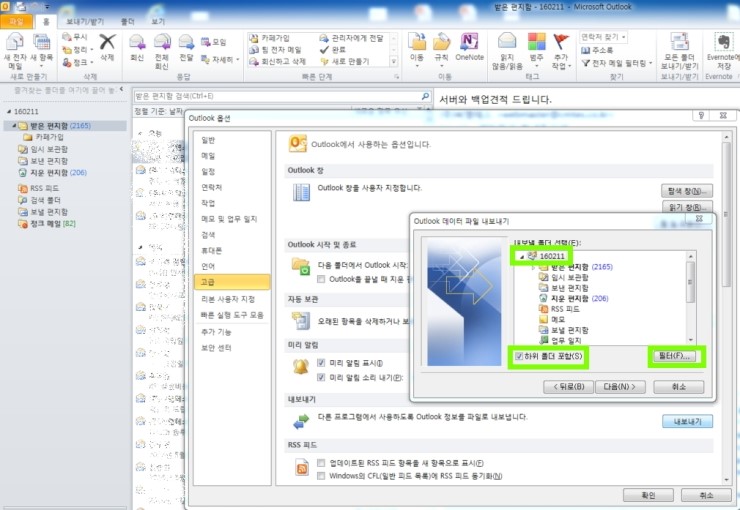Image resolution: width=740 pixels, height=510 pixels.
Task: Select 메모 folder in export dialog
Action: (x=553, y=319)
